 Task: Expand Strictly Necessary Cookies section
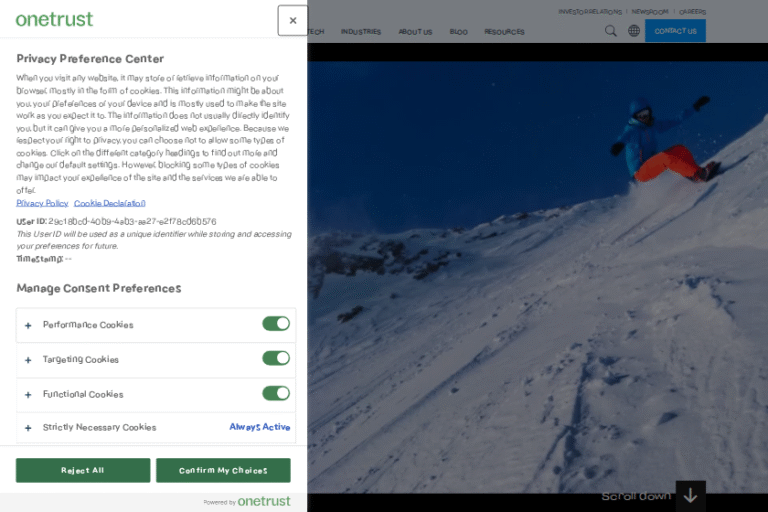[x=28, y=428]
